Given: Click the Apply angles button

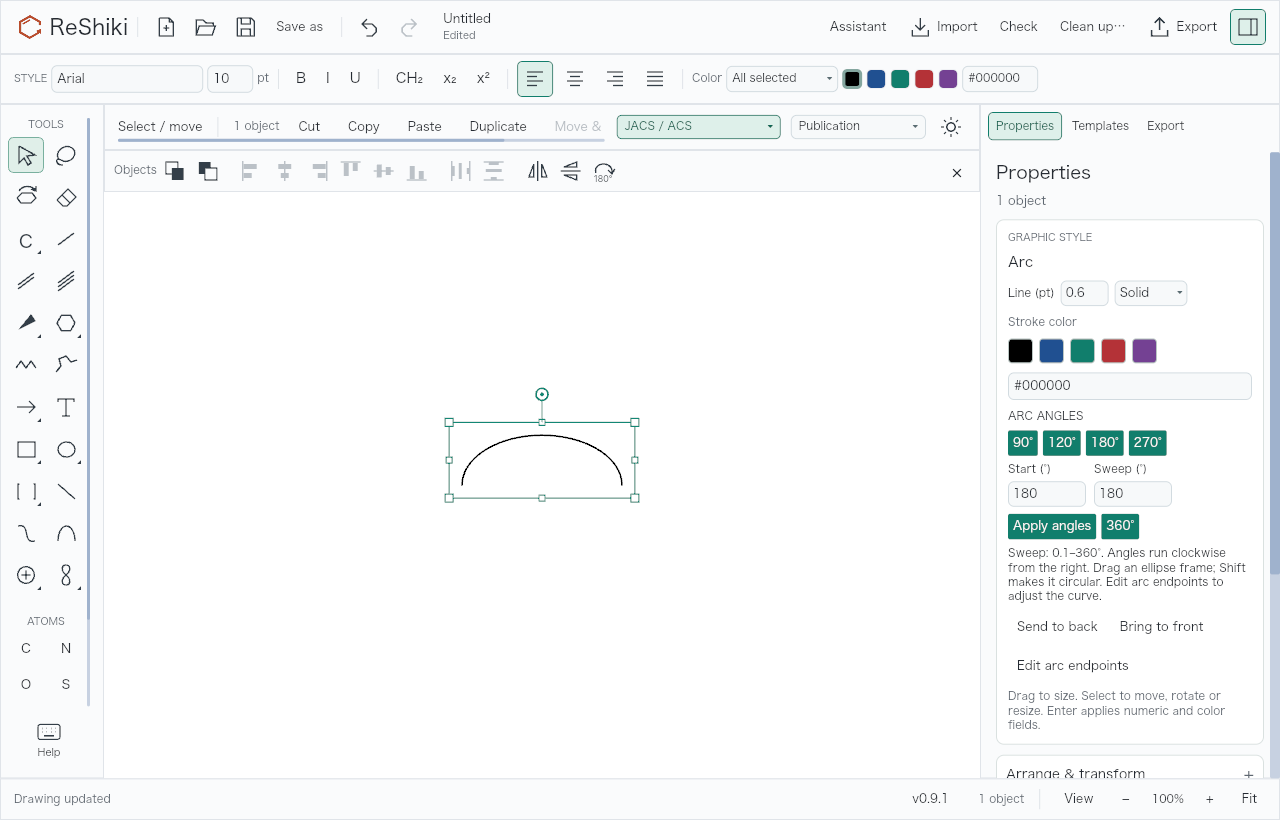Looking at the screenshot, I should tap(1052, 526).
